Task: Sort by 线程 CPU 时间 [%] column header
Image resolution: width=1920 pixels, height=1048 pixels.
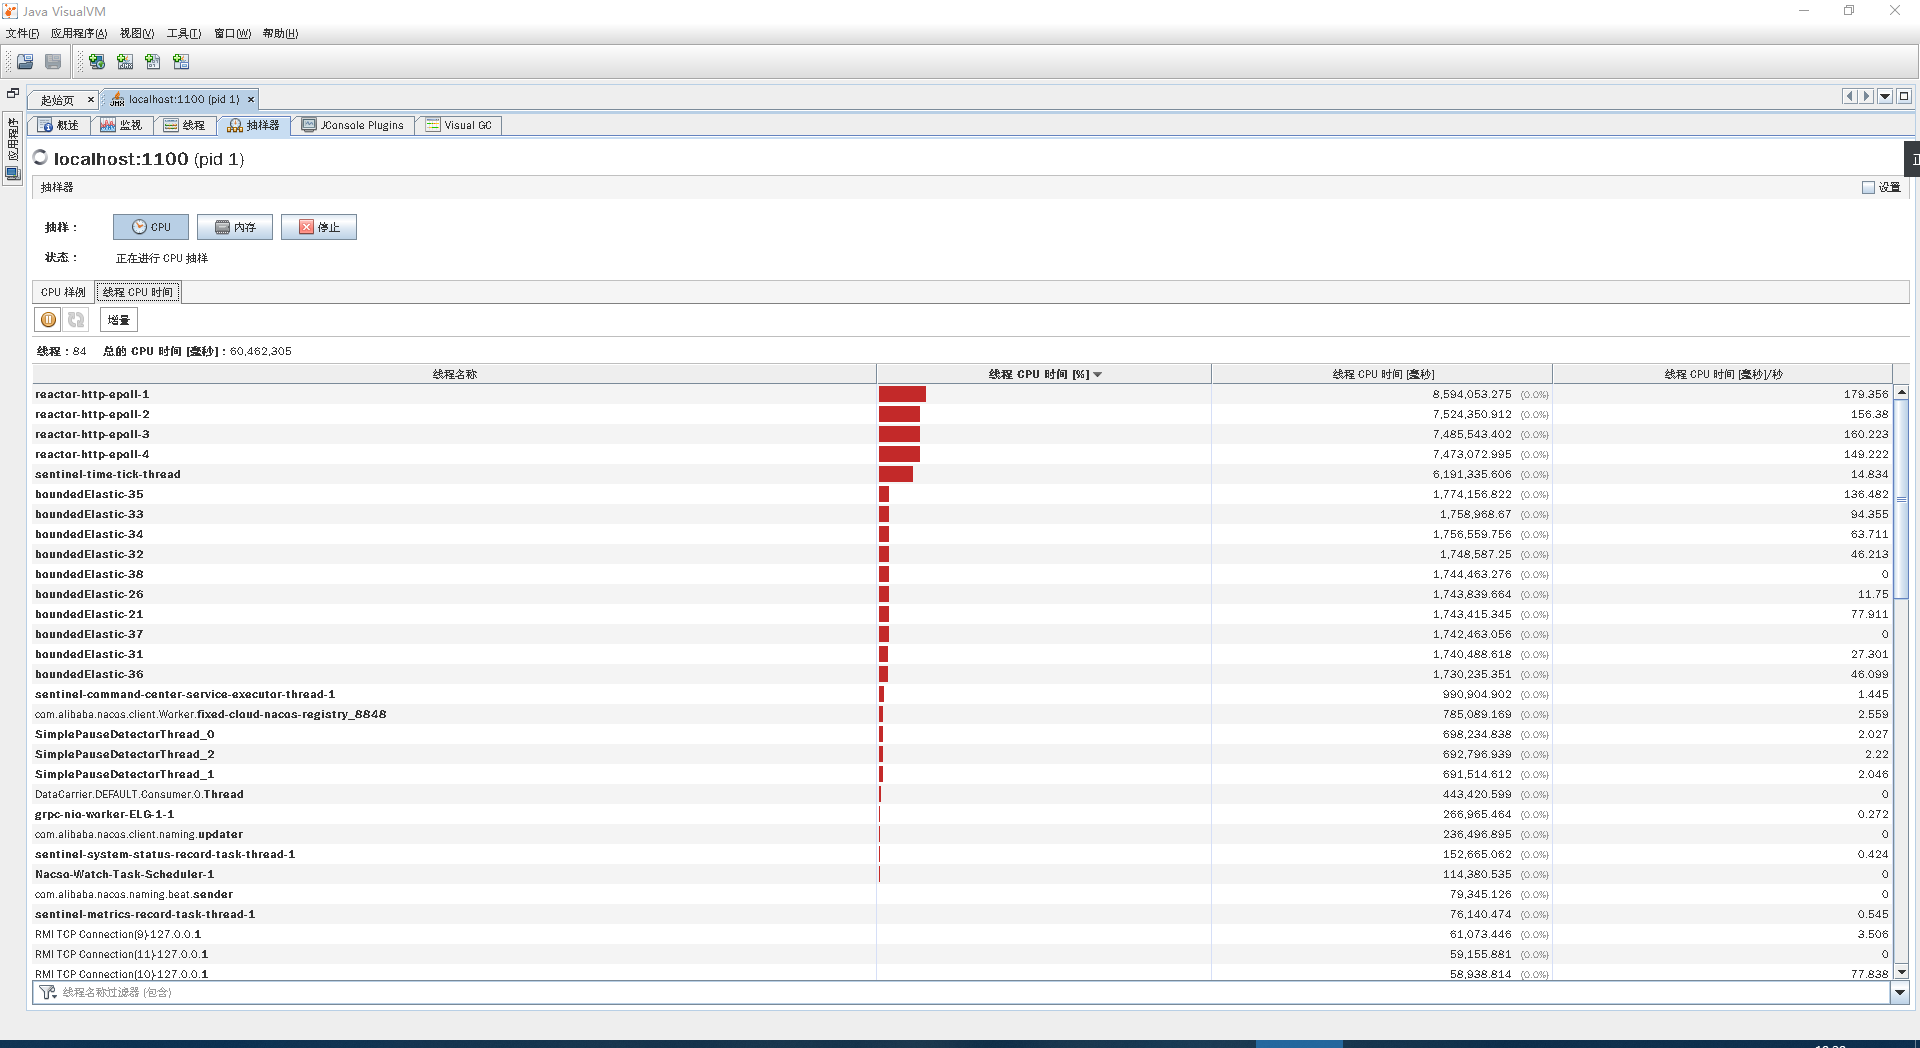Action: coord(1043,374)
